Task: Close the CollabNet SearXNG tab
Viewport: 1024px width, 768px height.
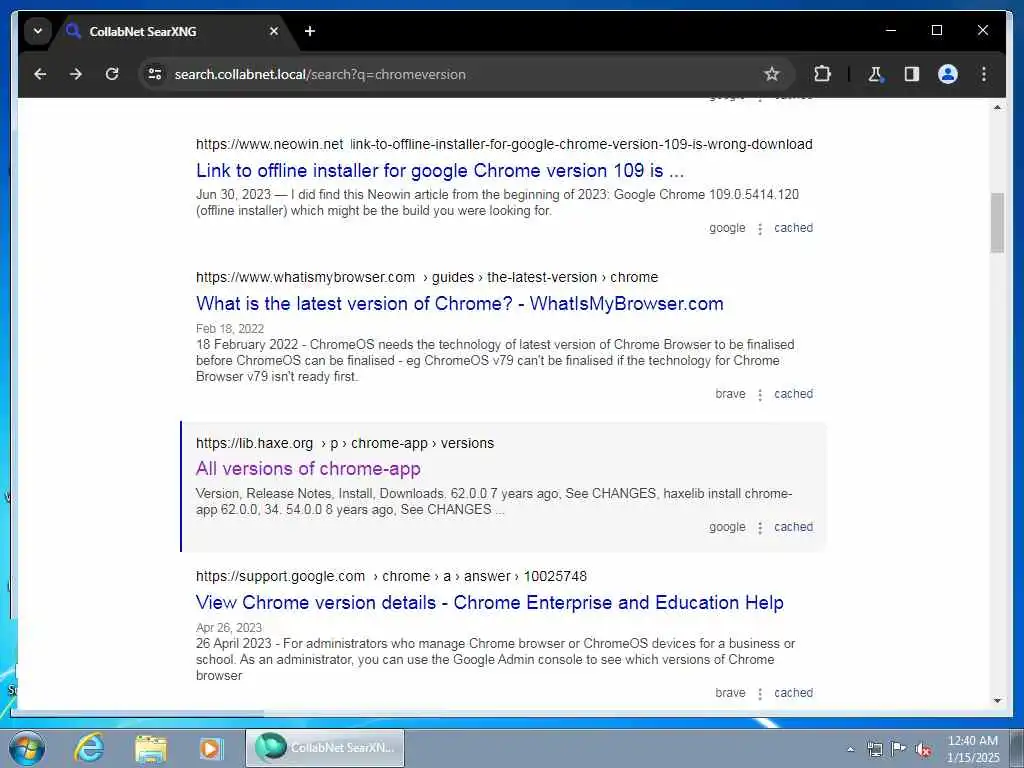Action: tap(274, 31)
